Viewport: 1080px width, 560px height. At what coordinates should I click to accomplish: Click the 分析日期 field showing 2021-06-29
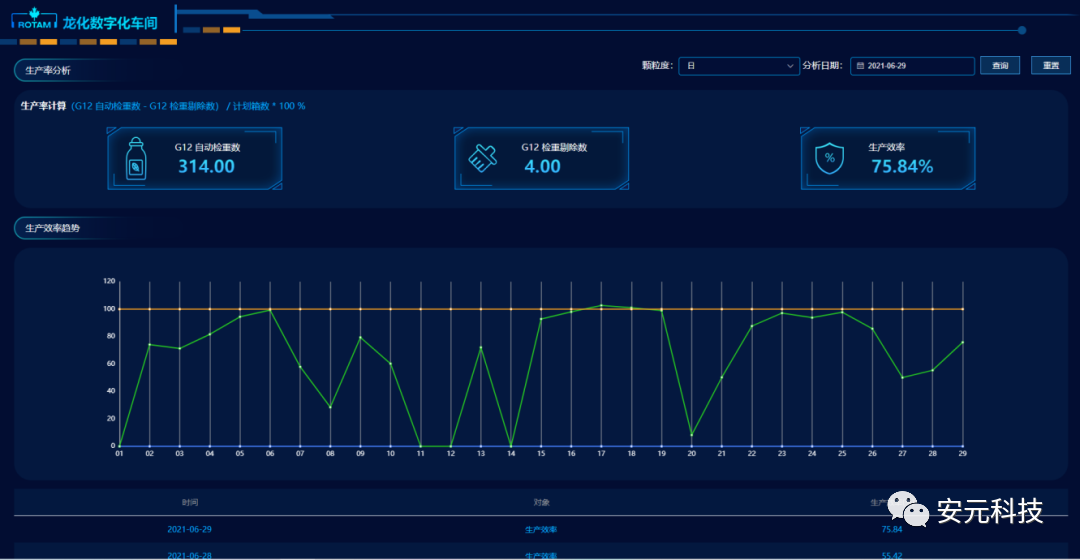[912, 66]
